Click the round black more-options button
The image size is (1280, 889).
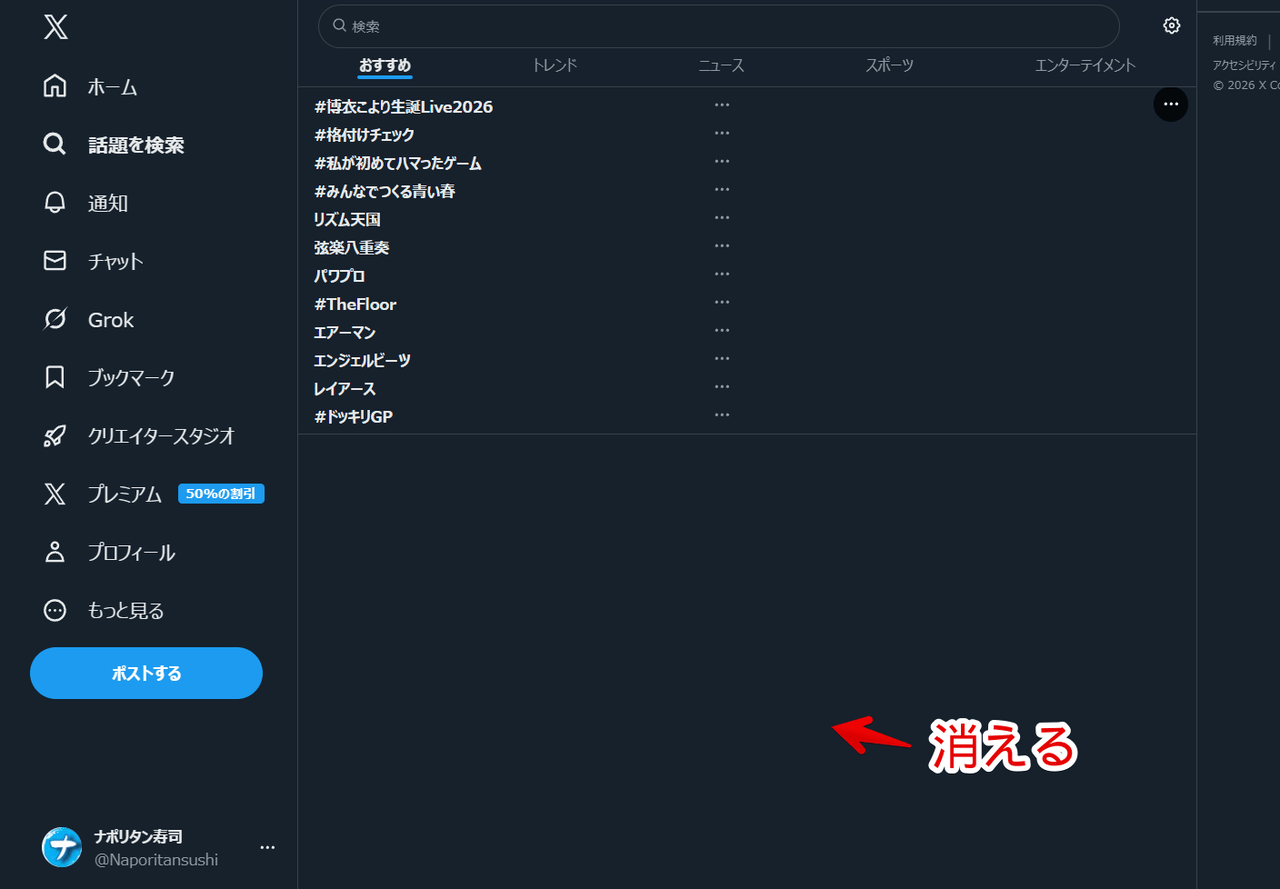(1171, 104)
